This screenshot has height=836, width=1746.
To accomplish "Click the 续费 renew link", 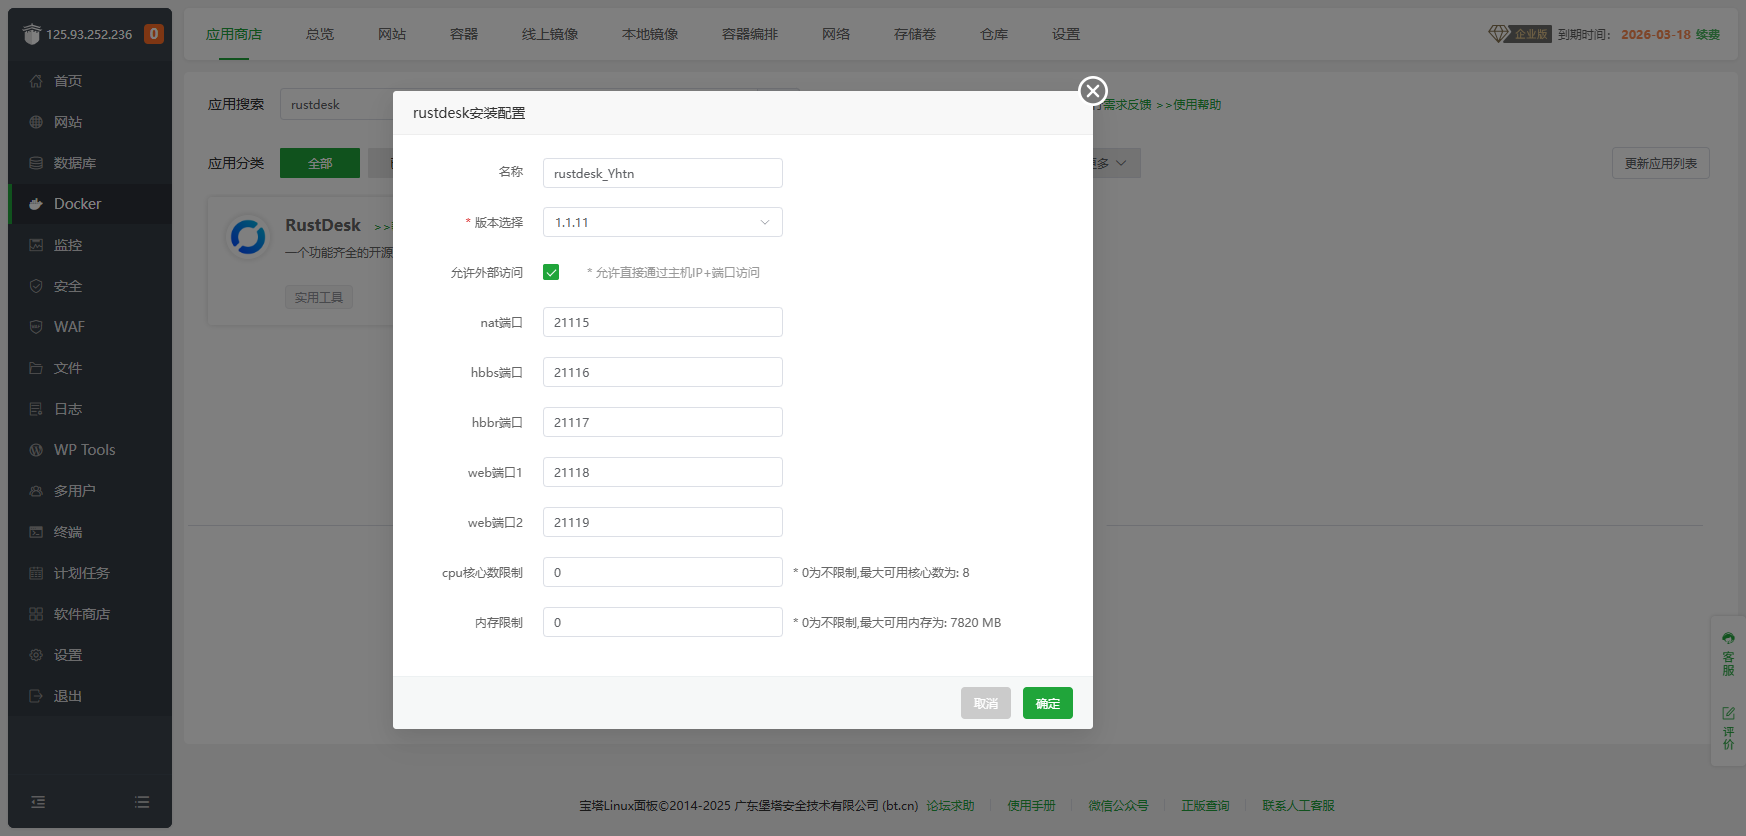I will pos(1708,34).
